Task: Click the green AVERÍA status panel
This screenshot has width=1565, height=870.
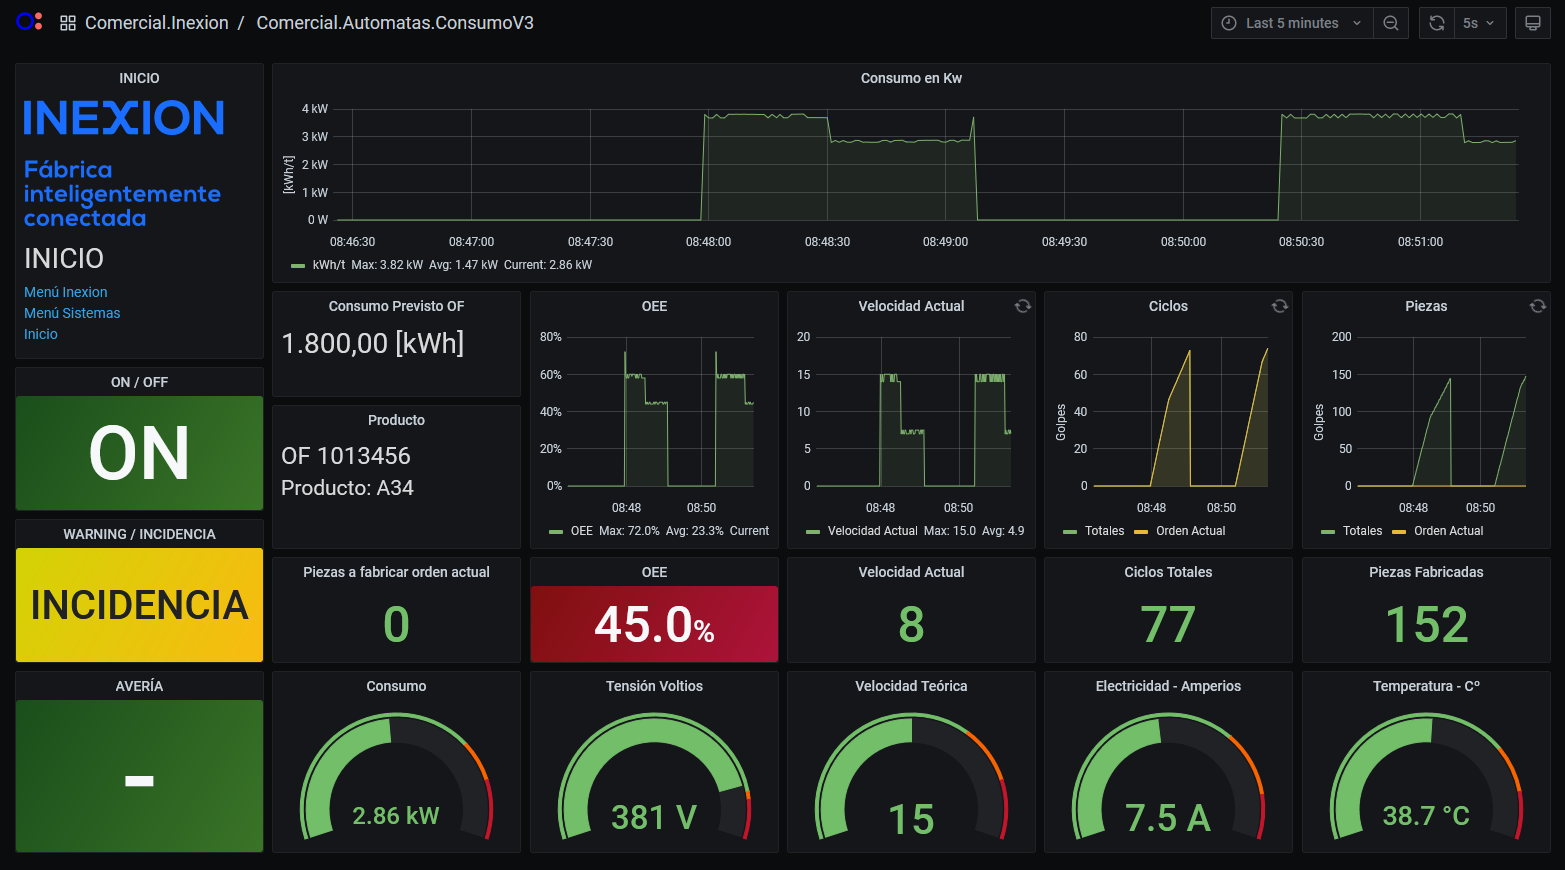Action: (x=139, y=776)
